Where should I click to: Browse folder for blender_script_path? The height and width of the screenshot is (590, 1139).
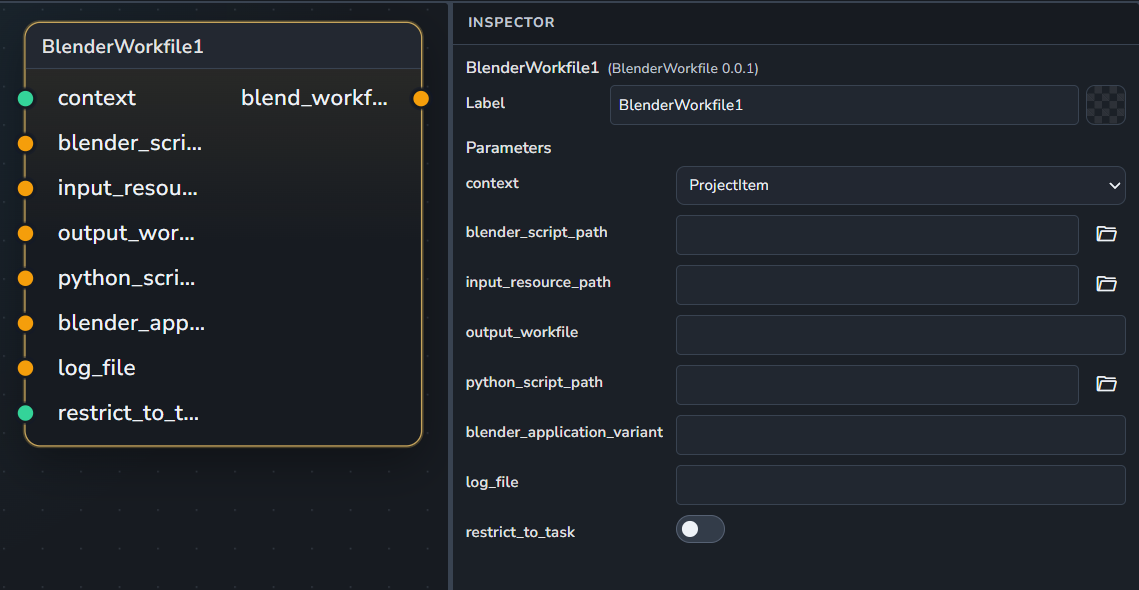(x=1106, y=234)
